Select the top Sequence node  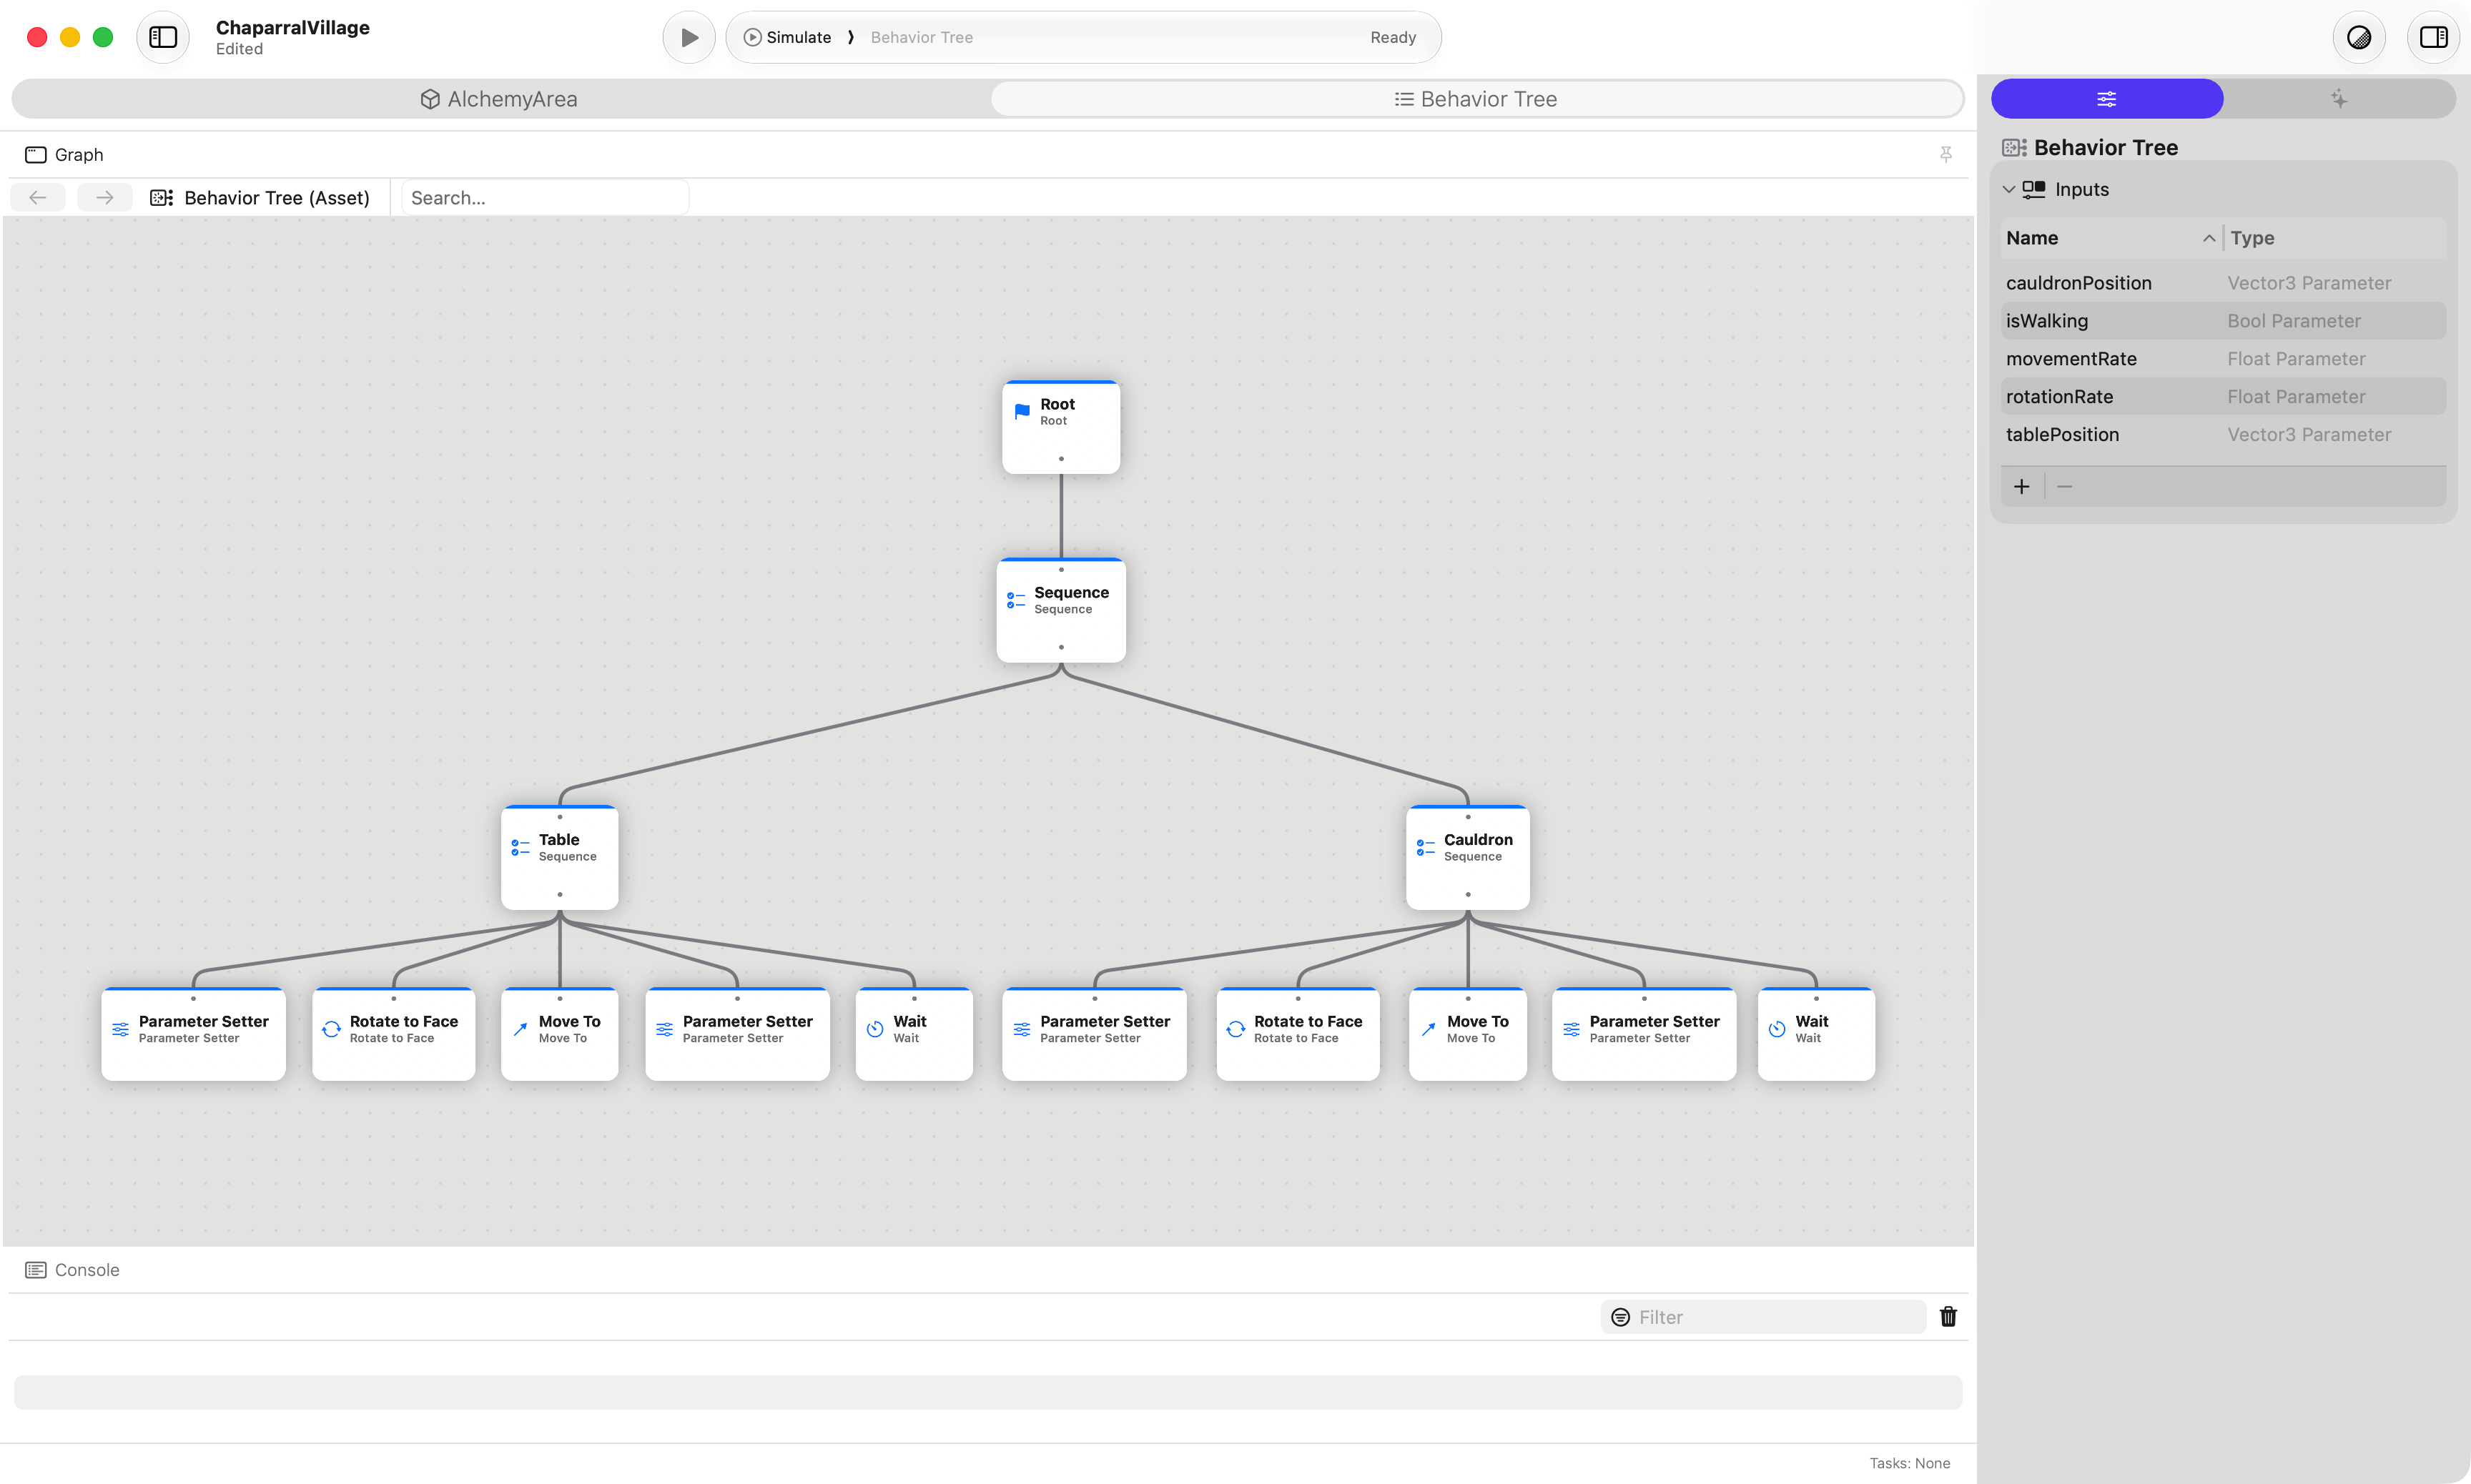(x=1061, y=610)
